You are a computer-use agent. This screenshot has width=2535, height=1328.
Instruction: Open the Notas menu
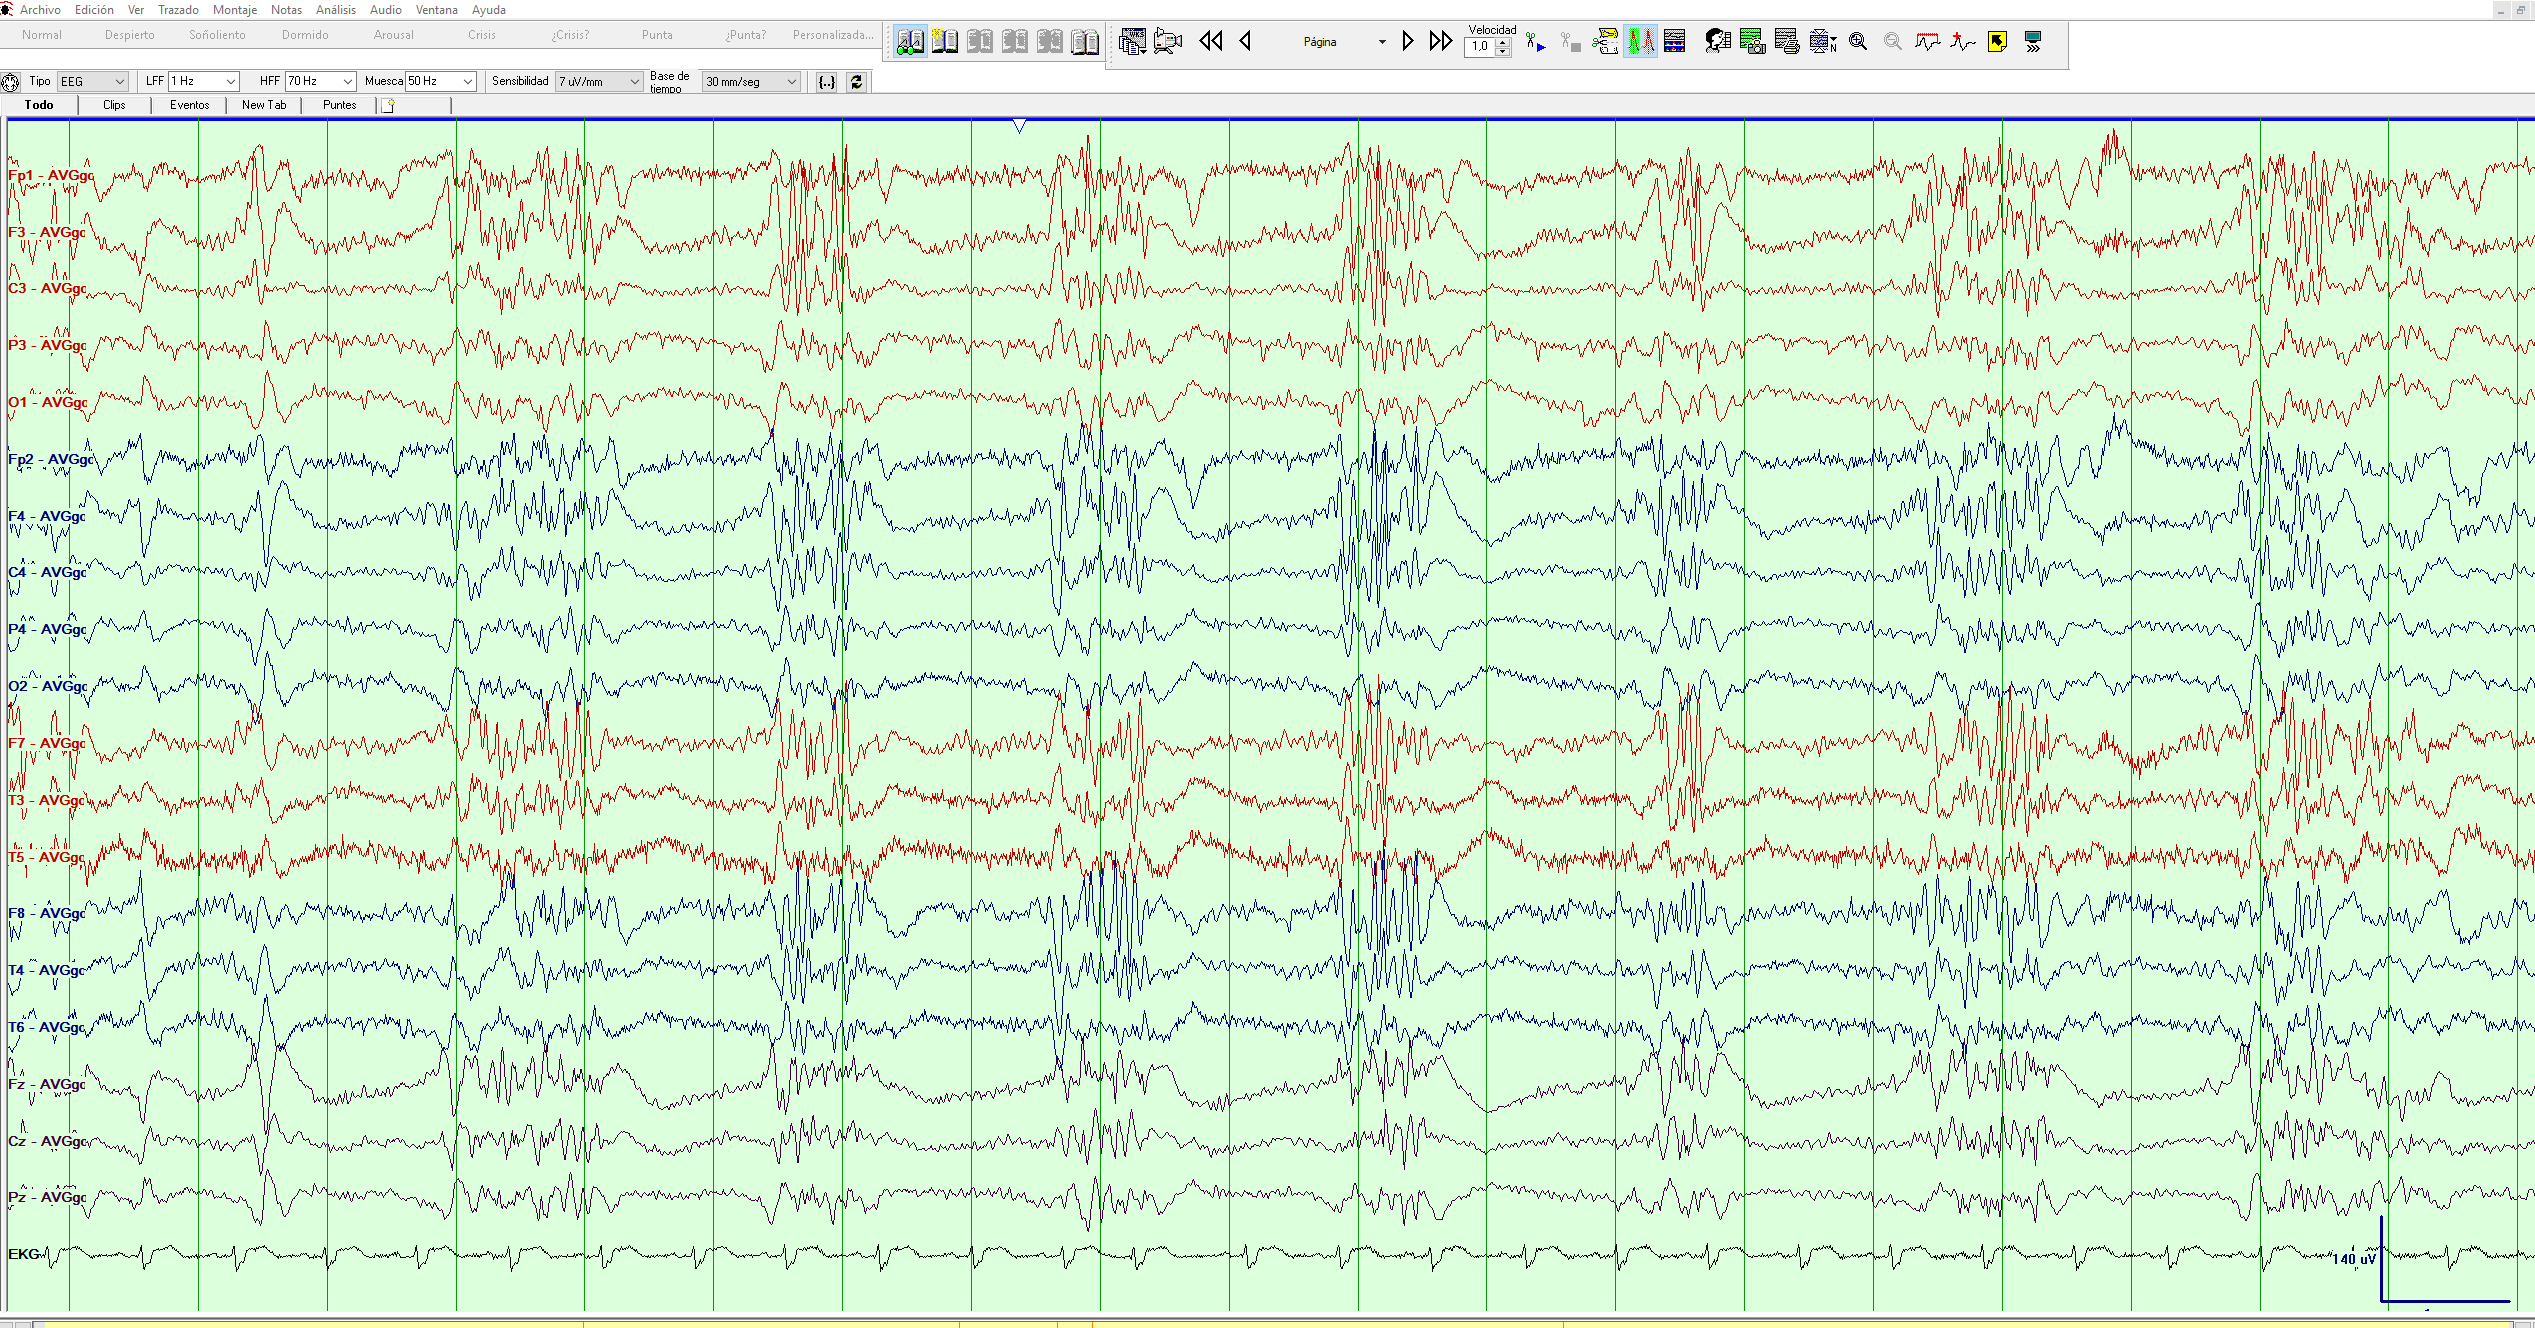[x=286, y=10]
